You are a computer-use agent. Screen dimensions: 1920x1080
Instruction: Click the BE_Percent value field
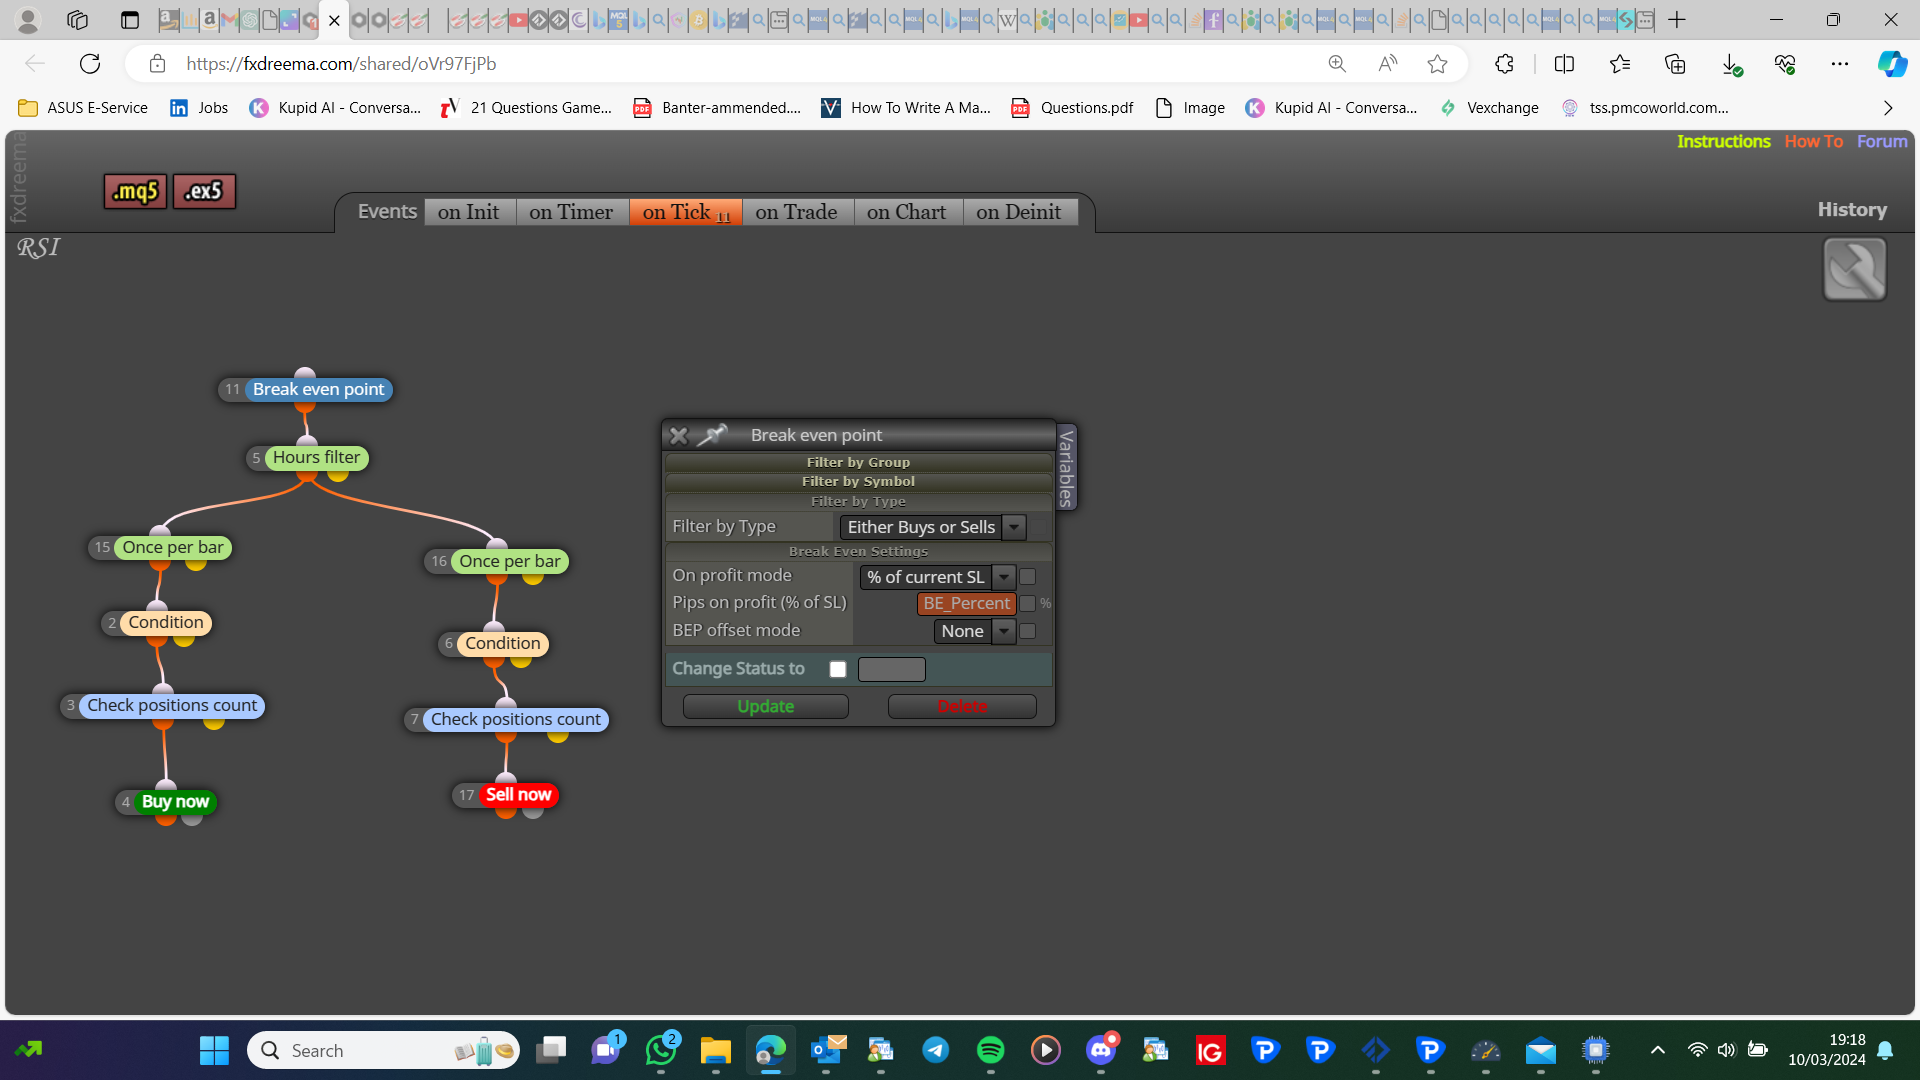tap(967, 604)
